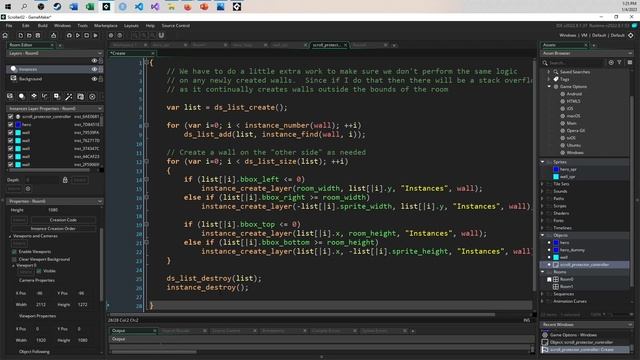Image resolution: width=640 pixels, height=360 pixels.
Task: Create new path layer in room editor
Action: click(x=45, y=96)
